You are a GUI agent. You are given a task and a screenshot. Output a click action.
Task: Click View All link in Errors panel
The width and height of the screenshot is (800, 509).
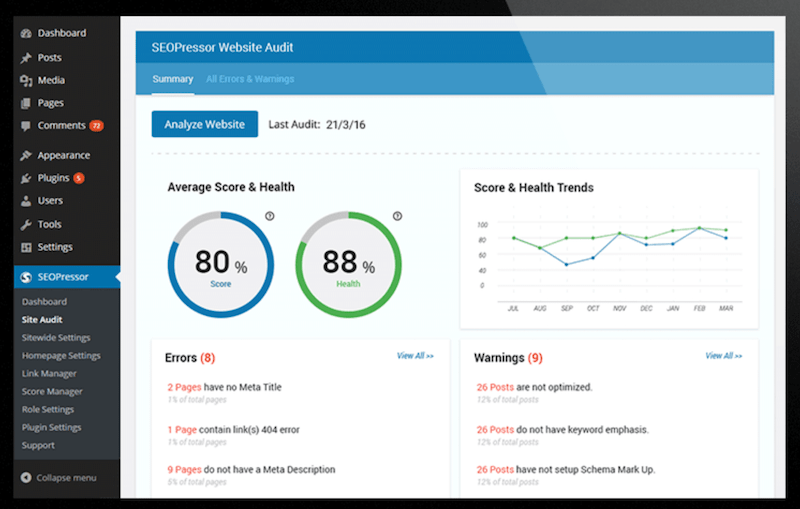click(x=415, y=356)
